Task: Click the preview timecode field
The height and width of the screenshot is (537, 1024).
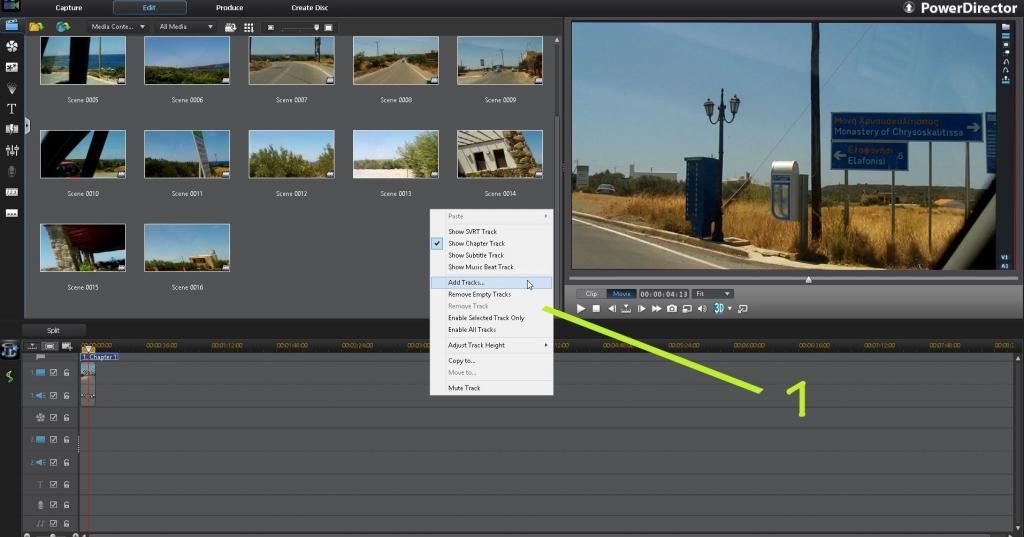Action: 664,294
